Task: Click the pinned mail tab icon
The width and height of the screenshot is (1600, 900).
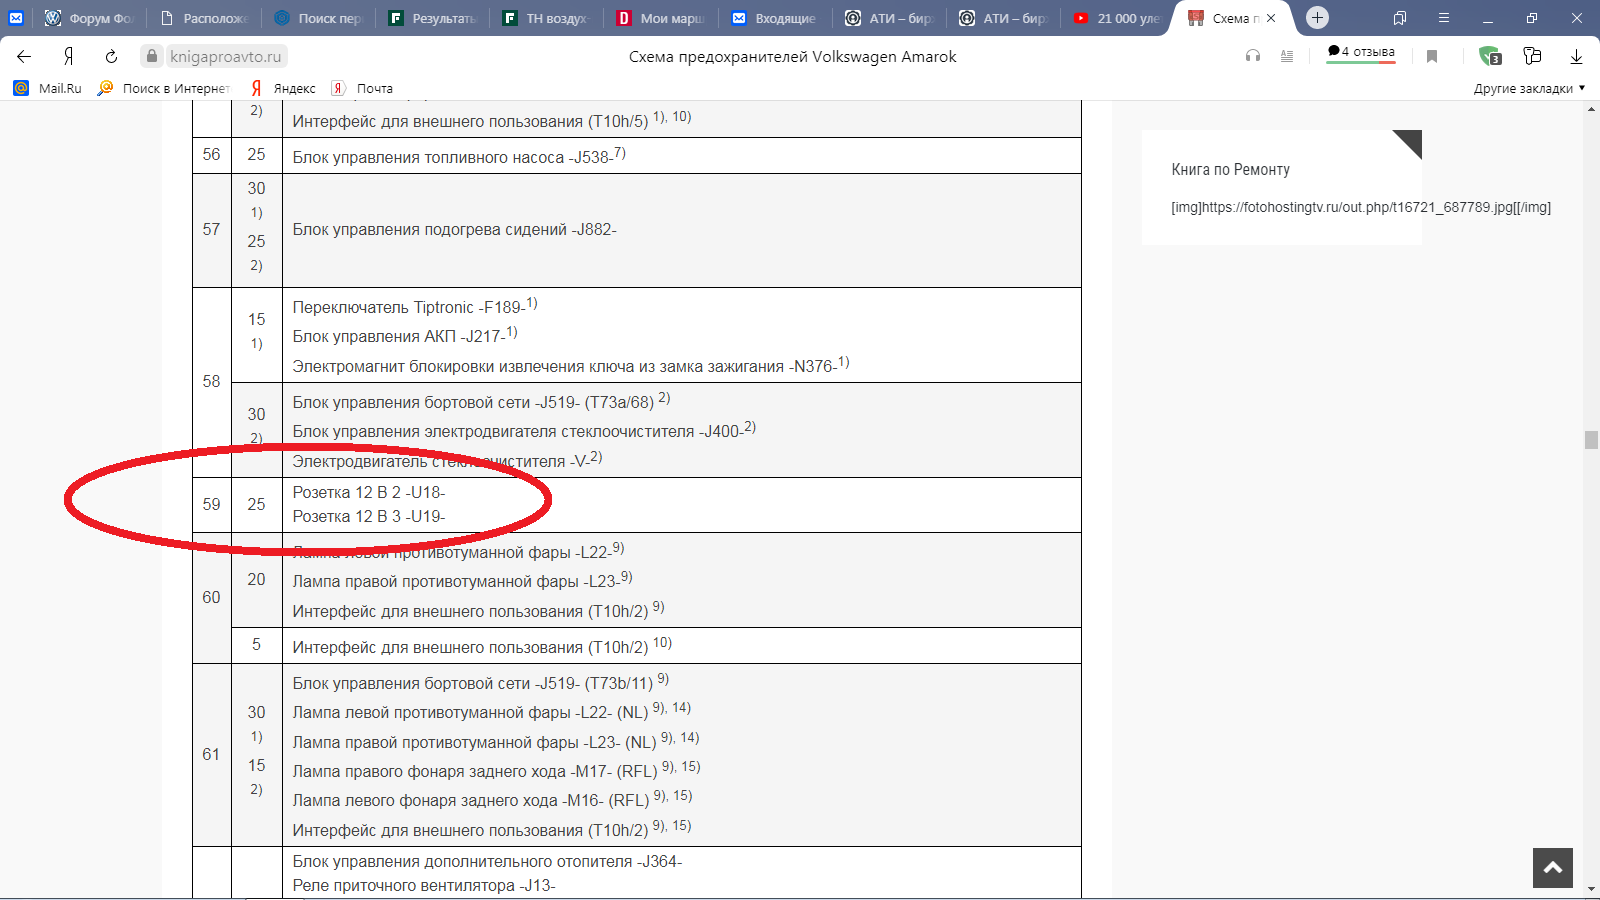Action: point(16,18)
